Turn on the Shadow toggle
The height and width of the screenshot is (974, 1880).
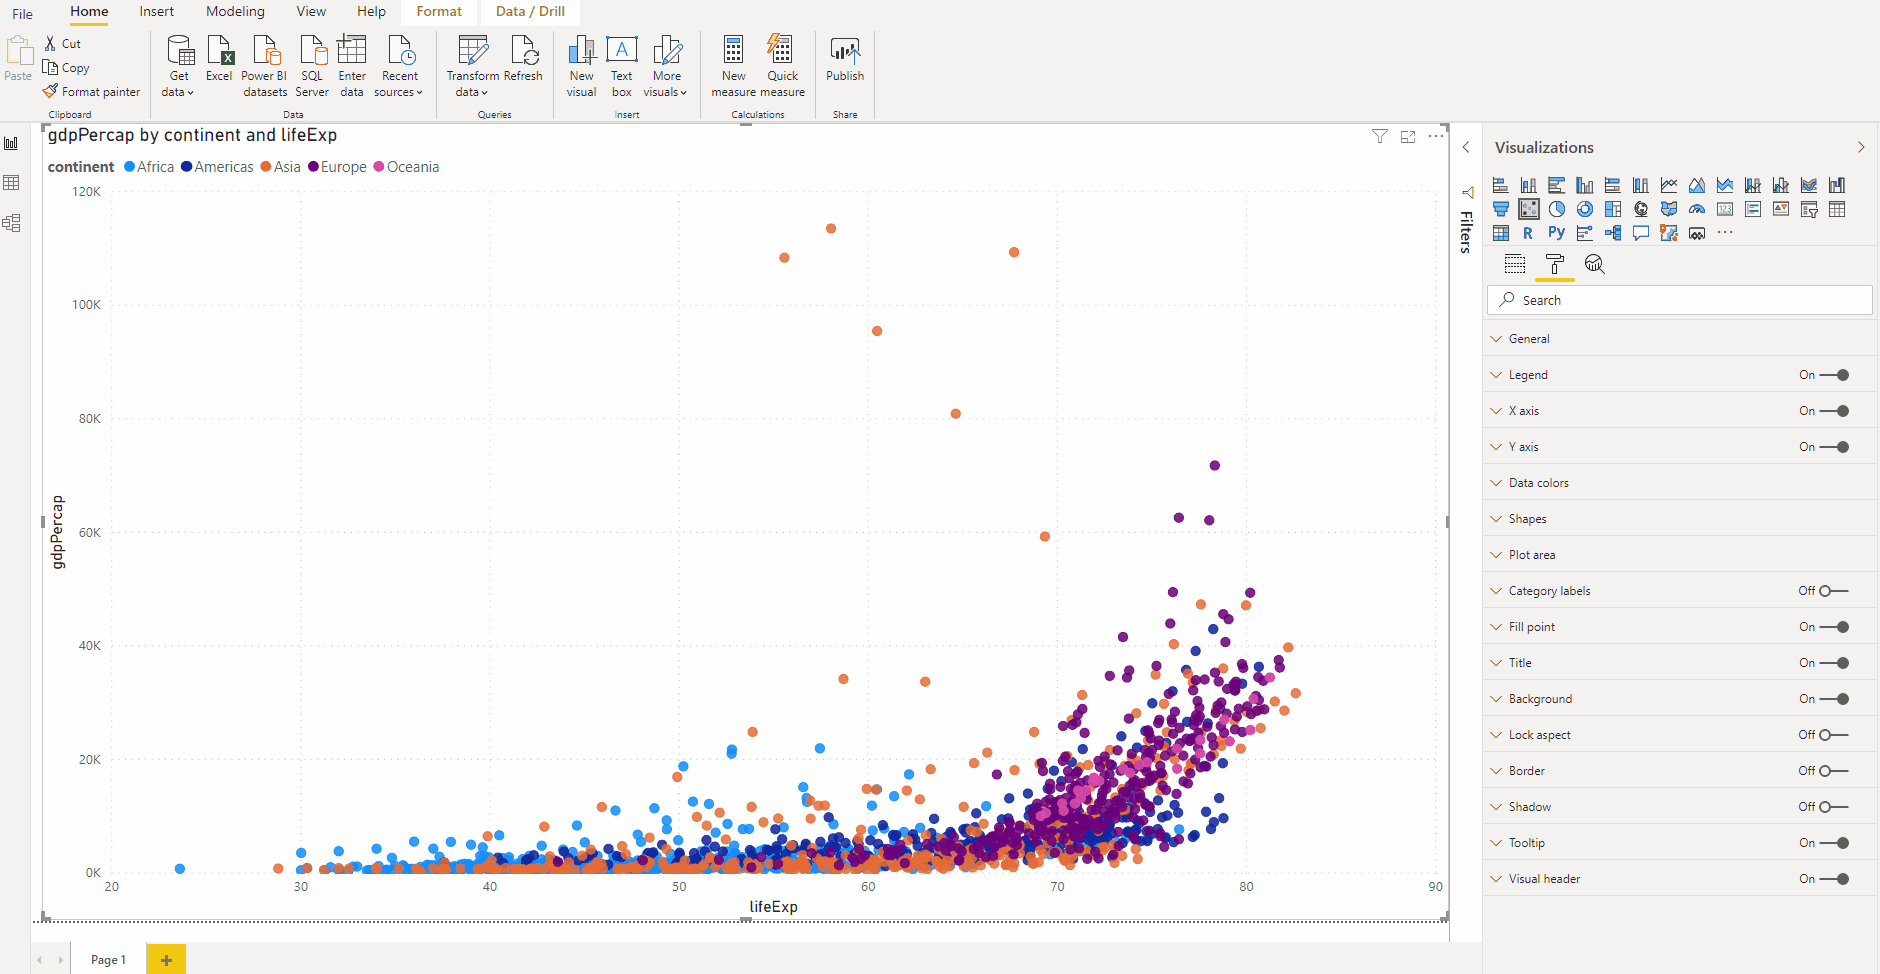click(x=1834, y=807)
